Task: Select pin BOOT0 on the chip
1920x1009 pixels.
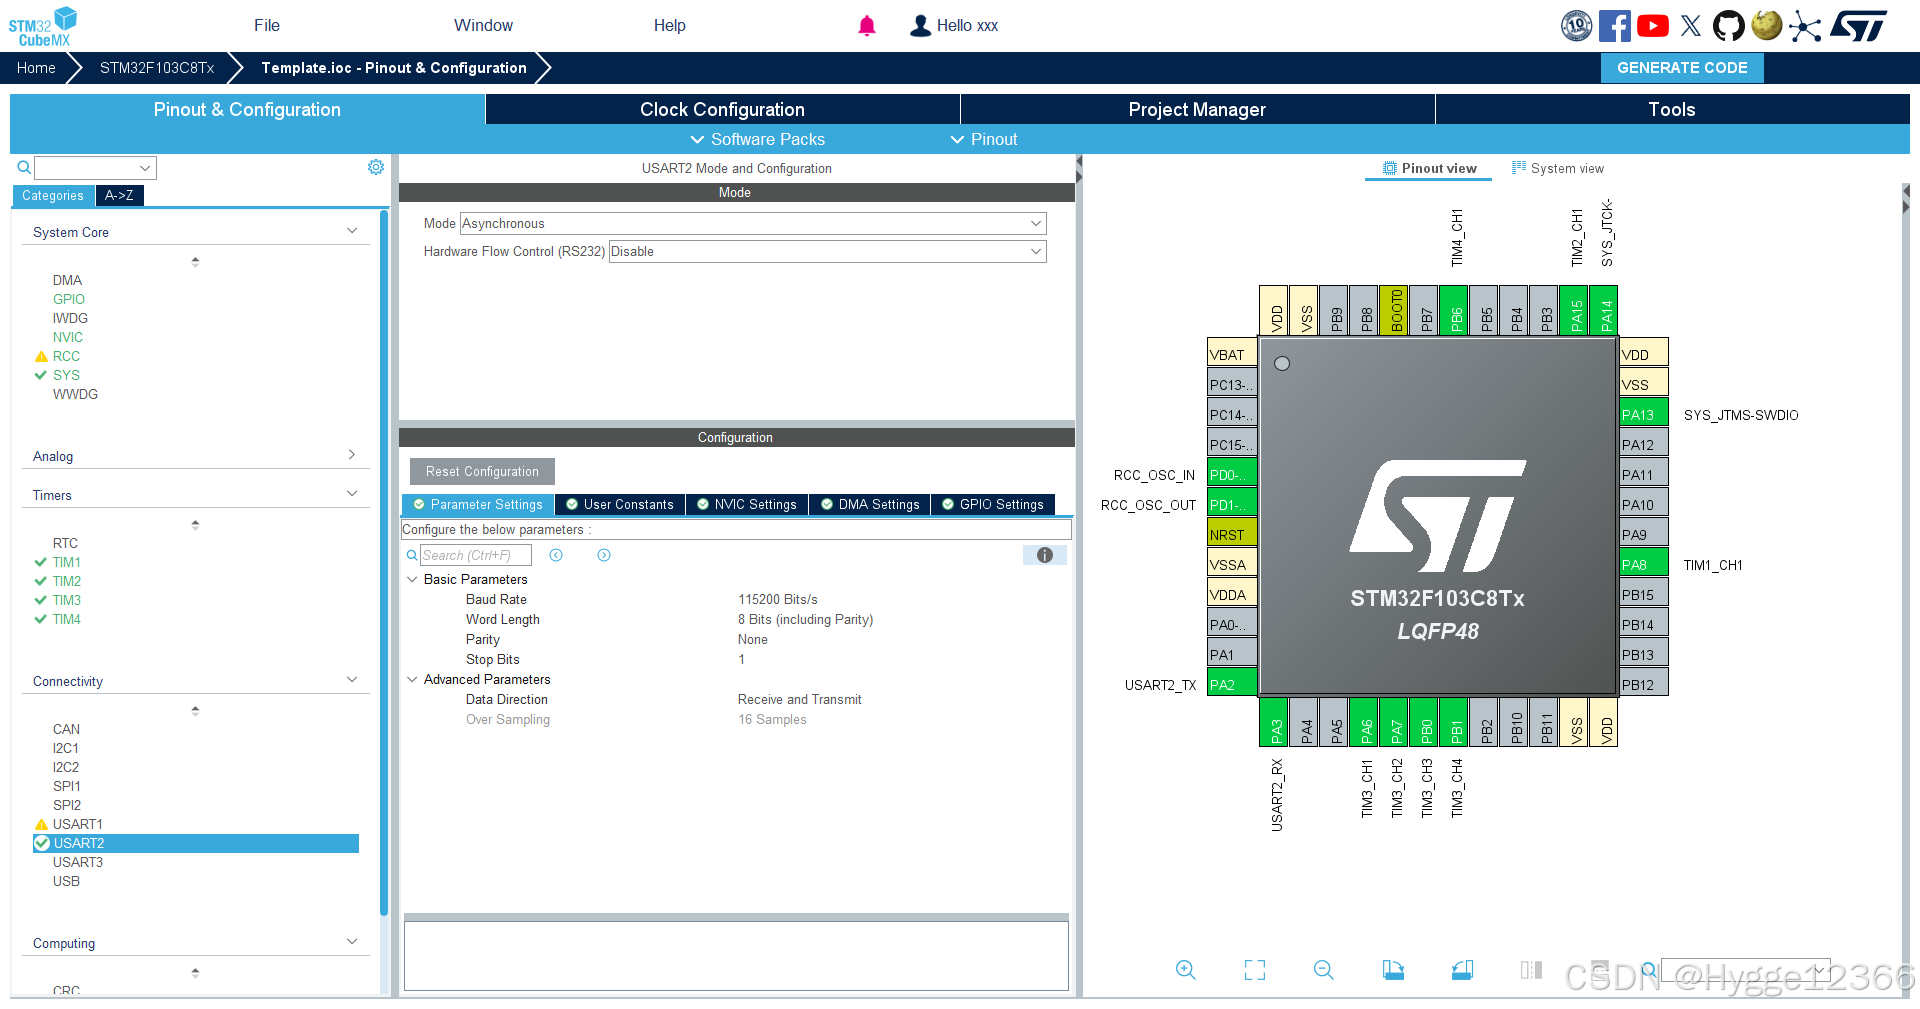Action: (x=1393, y=310)
